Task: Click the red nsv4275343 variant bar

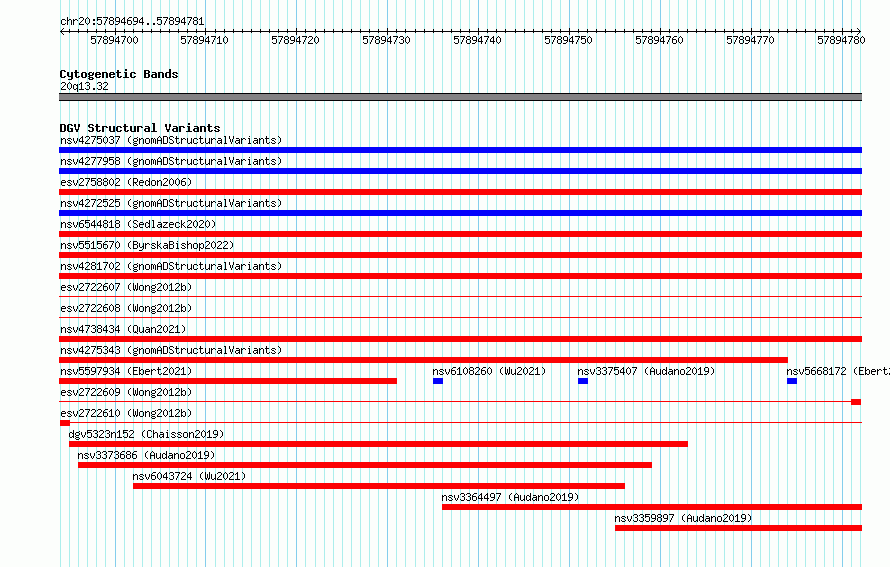Action: [x=423, y=360]
